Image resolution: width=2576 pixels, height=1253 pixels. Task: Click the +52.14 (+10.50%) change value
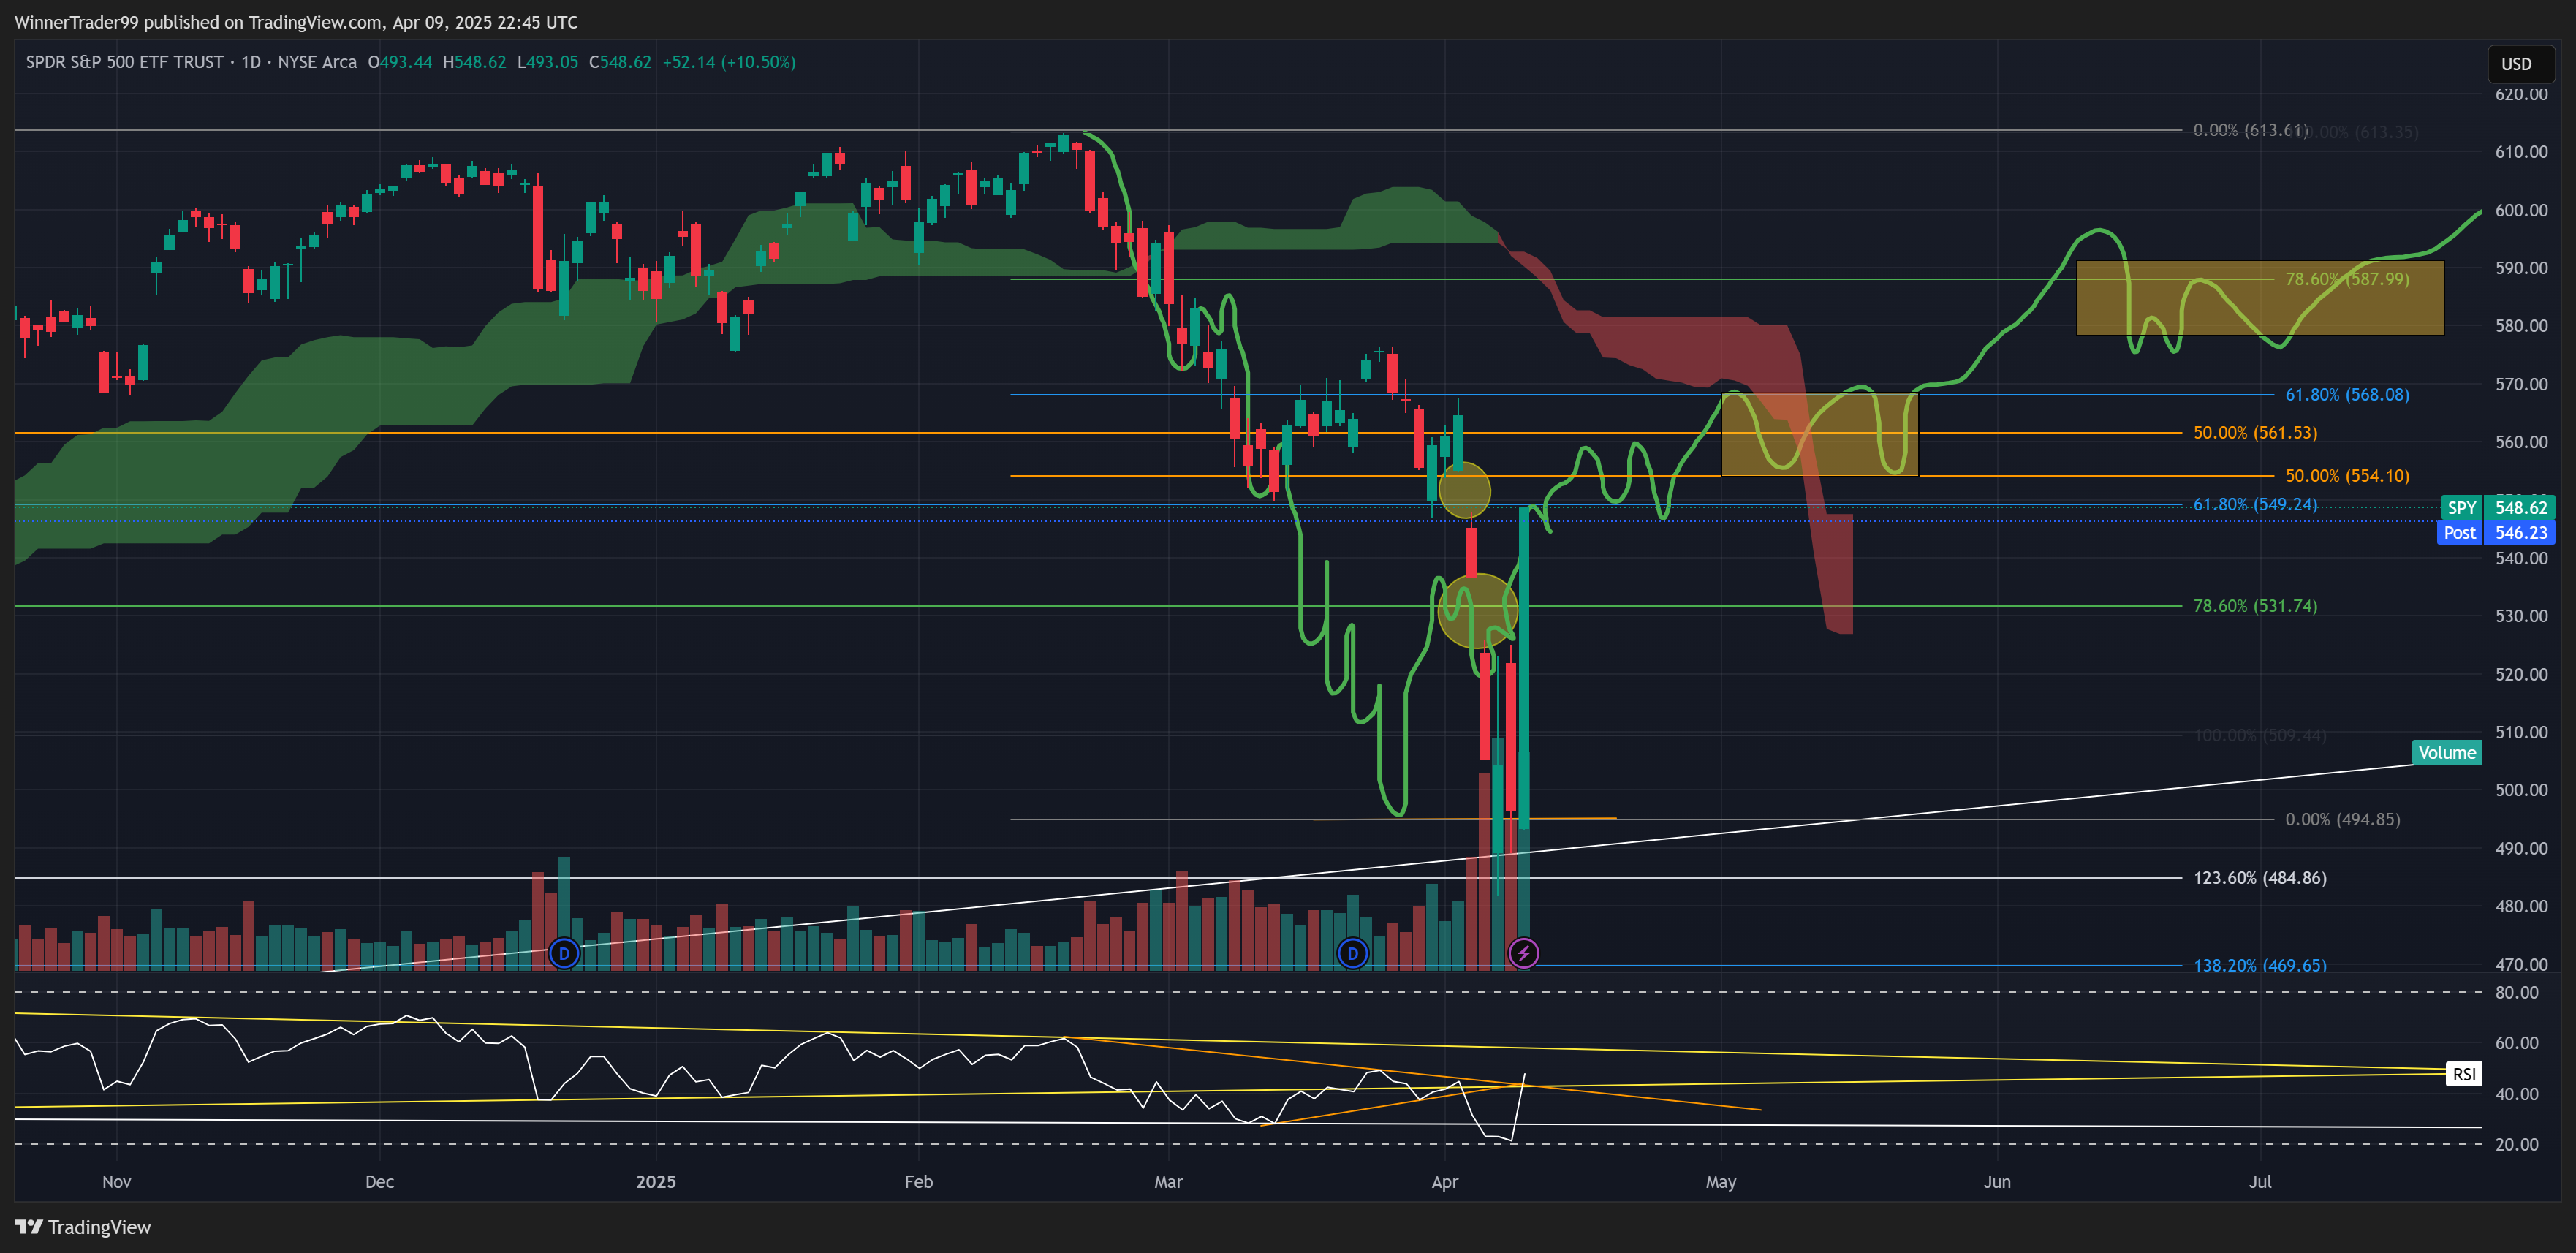point(729,62)
